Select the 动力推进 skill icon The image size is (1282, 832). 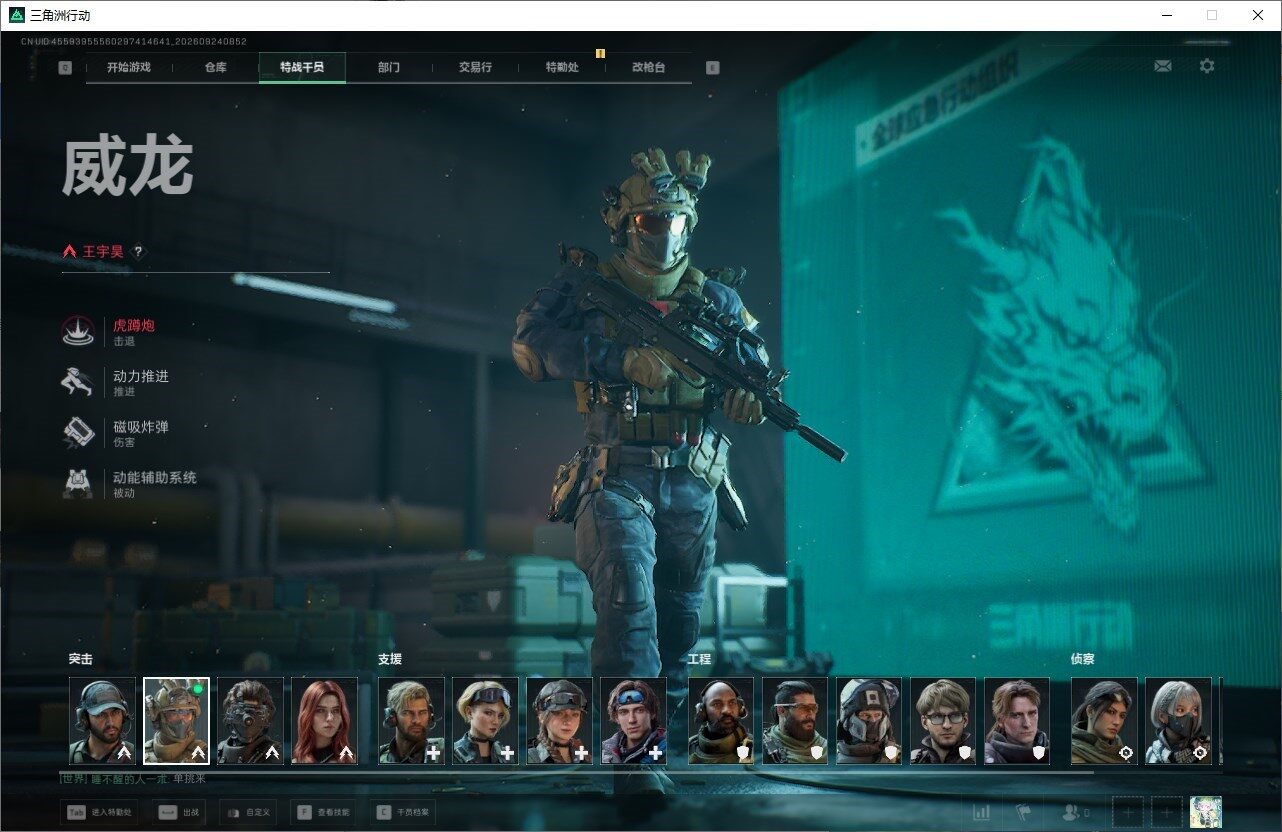pos(78,382)
